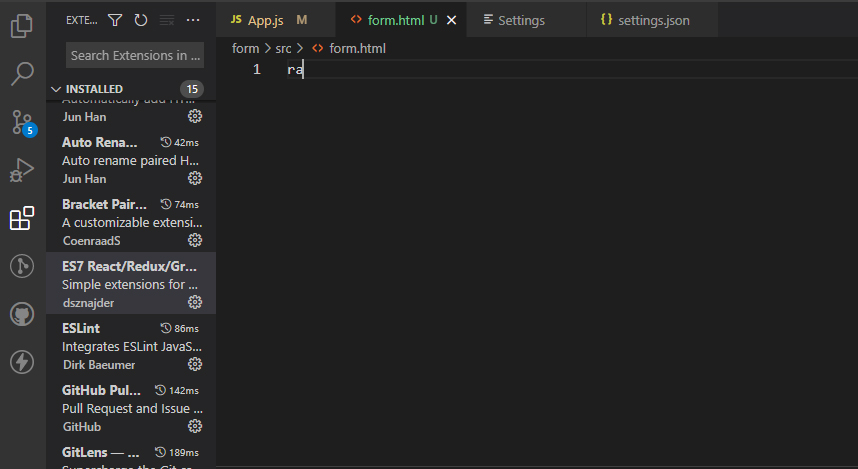Click the Search Extensions input field

click(x=135, y=55)
